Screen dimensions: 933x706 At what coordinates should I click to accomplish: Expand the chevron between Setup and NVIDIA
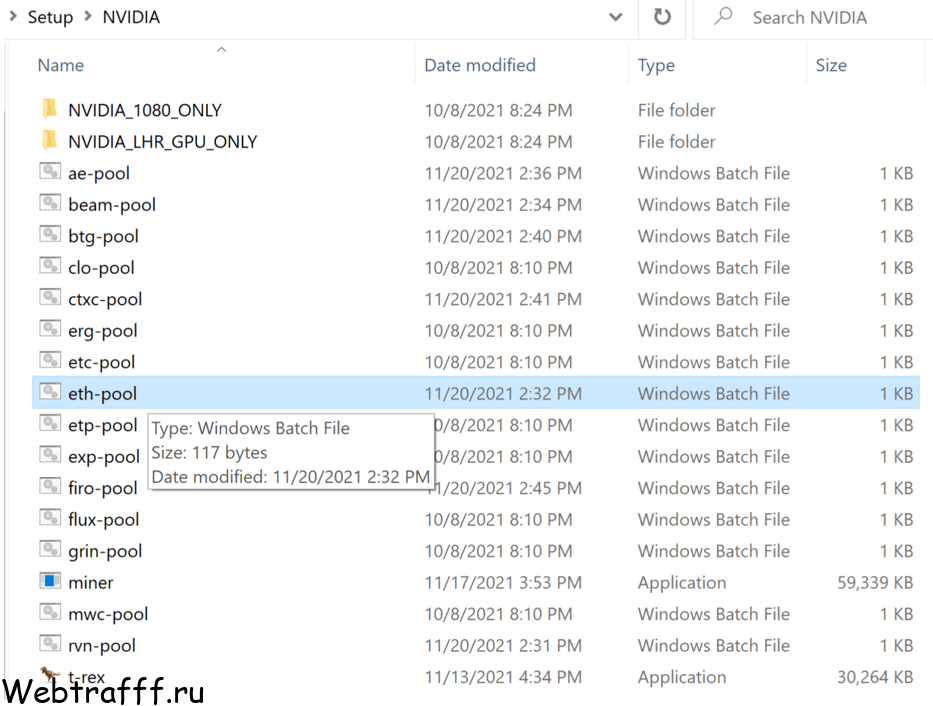88,16
